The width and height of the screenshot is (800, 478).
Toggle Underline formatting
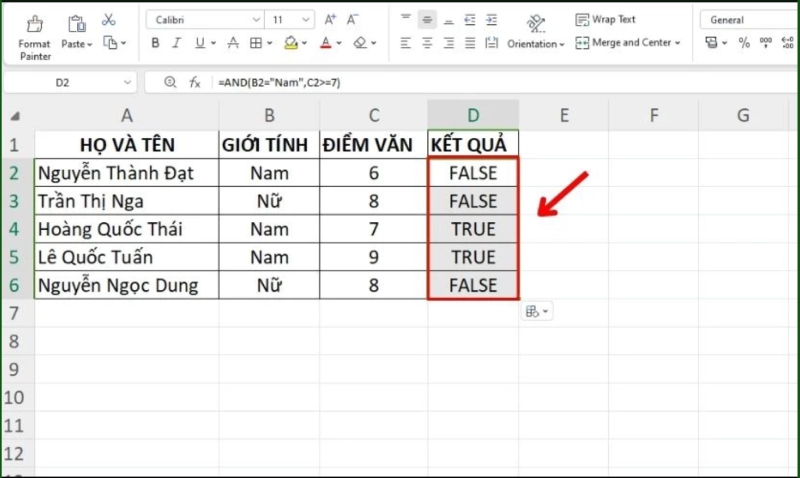pos(199,43)
